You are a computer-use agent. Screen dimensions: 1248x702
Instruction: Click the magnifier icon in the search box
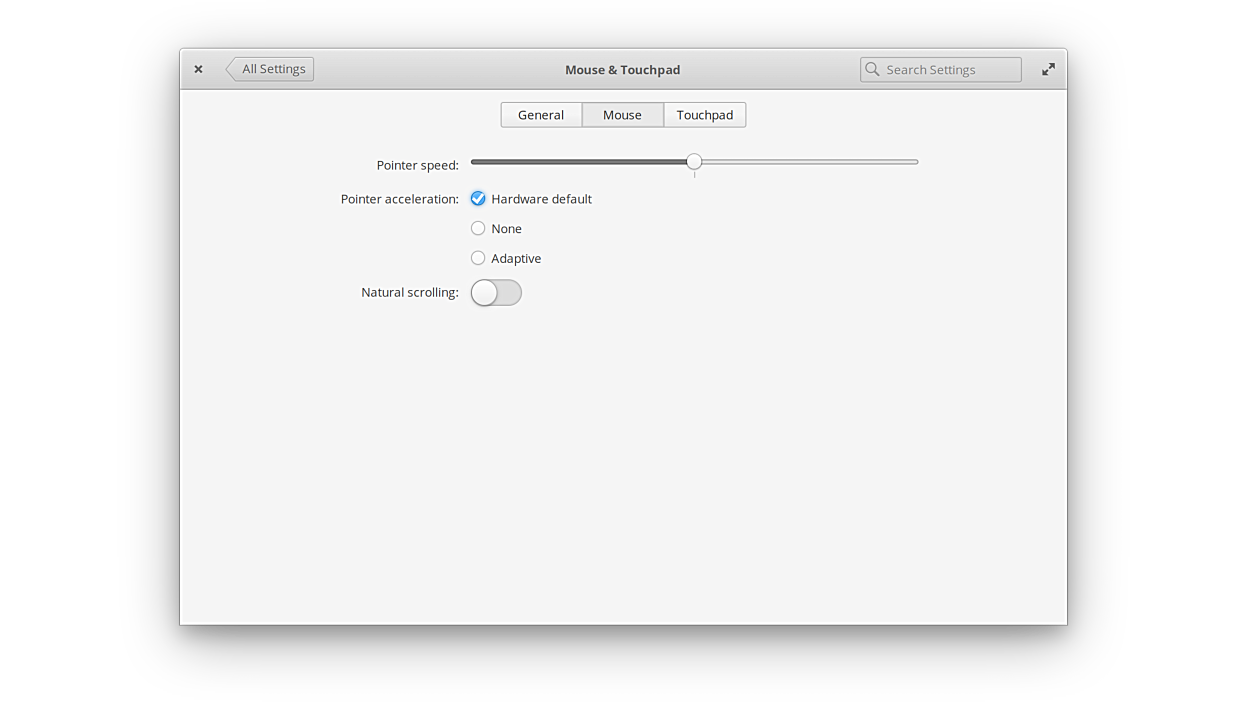pos(873,69)
